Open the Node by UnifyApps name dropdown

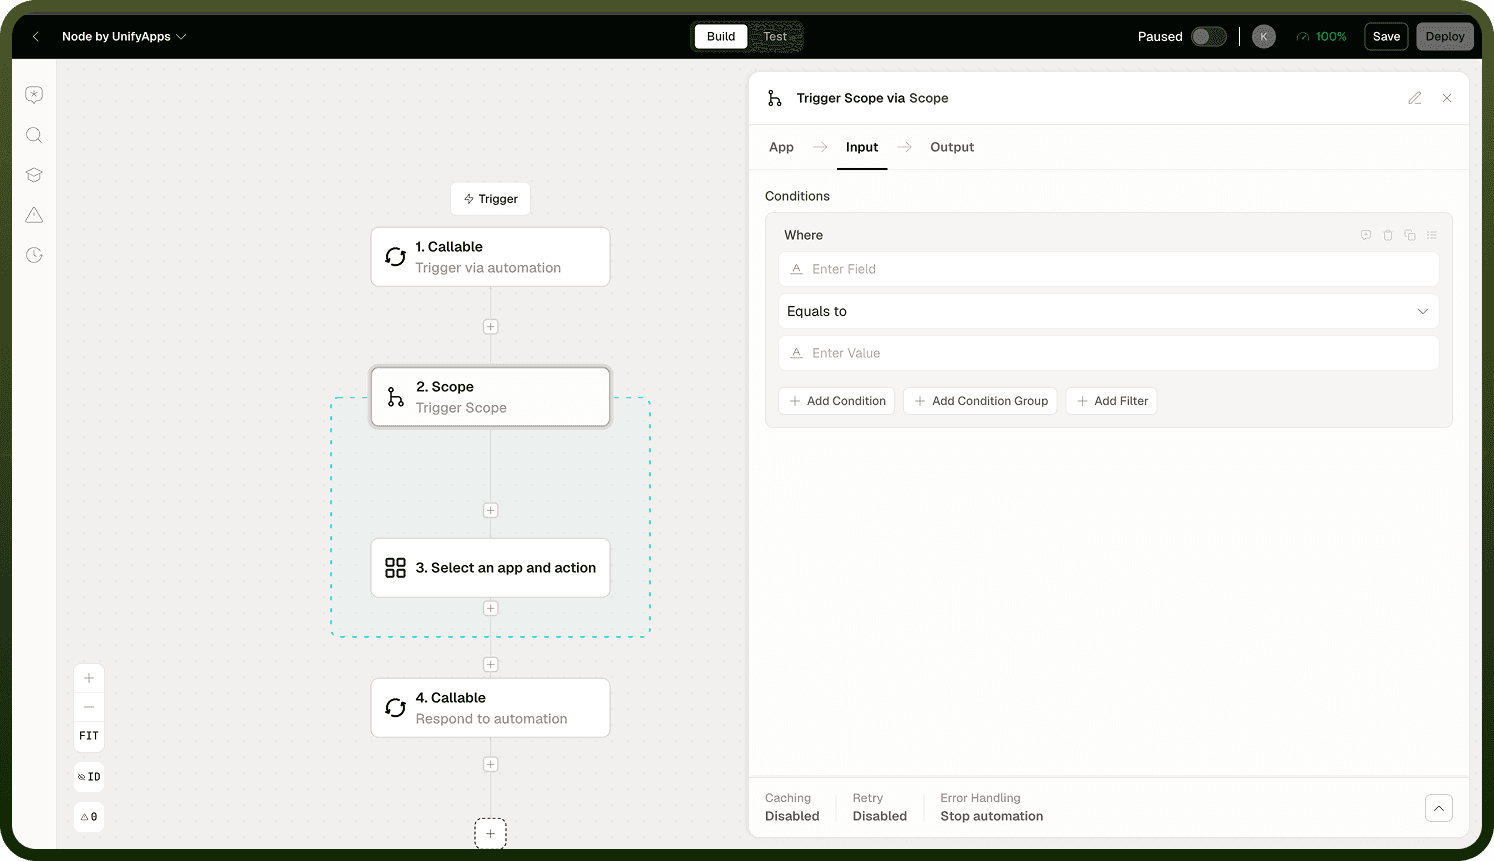click(124, 37)
